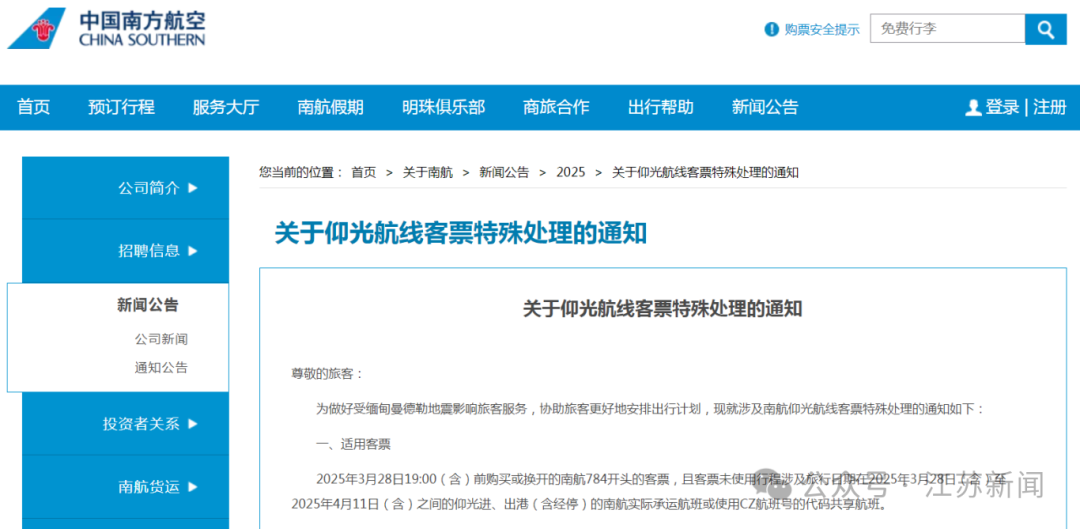This screenshot has height=529, width=1080.
Task: Select 服务大厅 in the navigation bar
Action: click(x=226, y=107)
